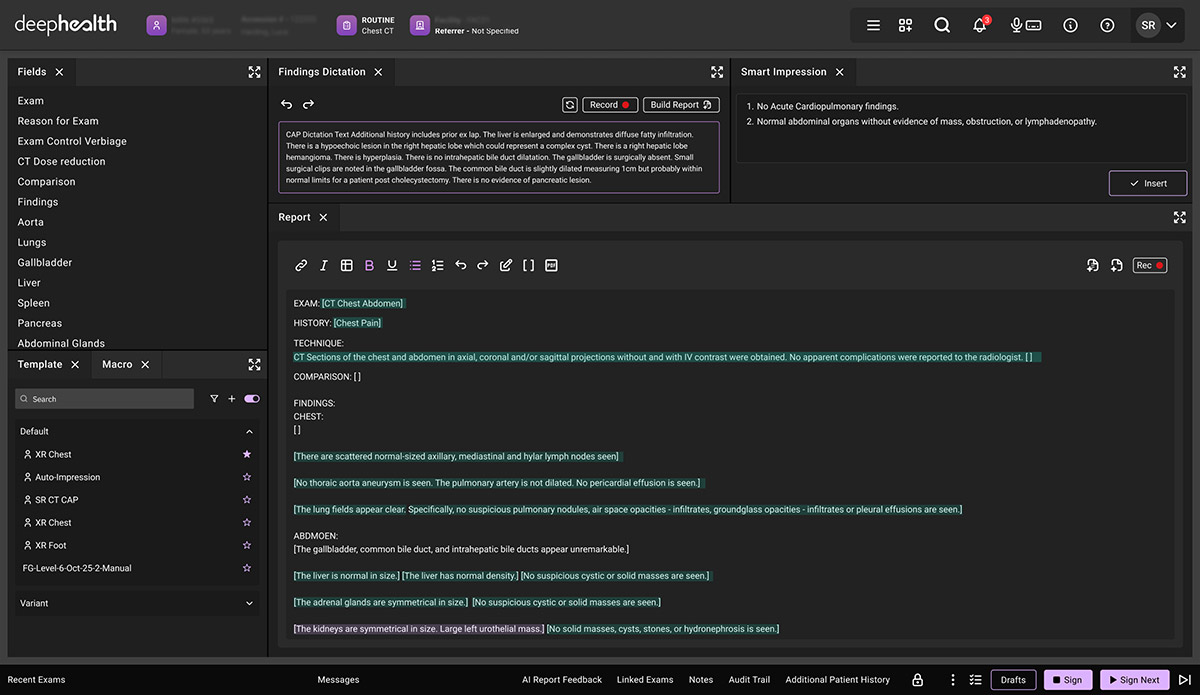Open Recent Exams in bottom bar

point(36,680)
